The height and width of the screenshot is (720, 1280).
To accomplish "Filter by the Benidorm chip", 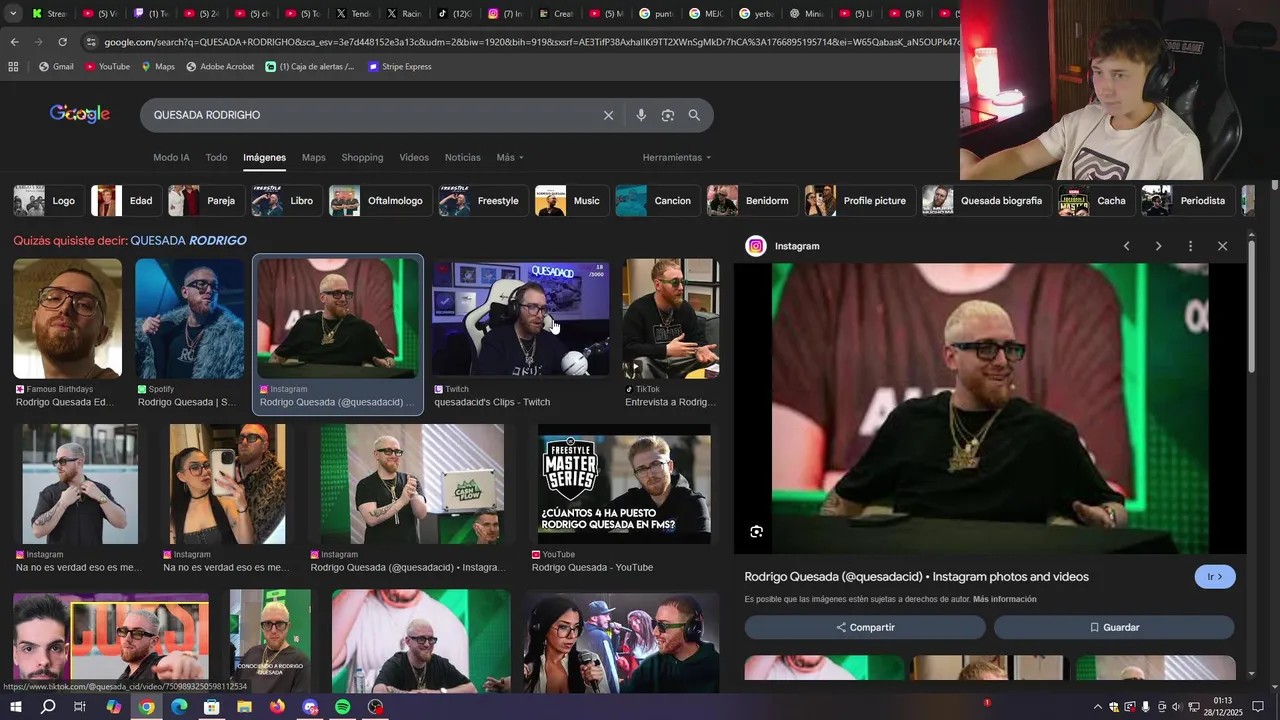I will pos(752,201).
